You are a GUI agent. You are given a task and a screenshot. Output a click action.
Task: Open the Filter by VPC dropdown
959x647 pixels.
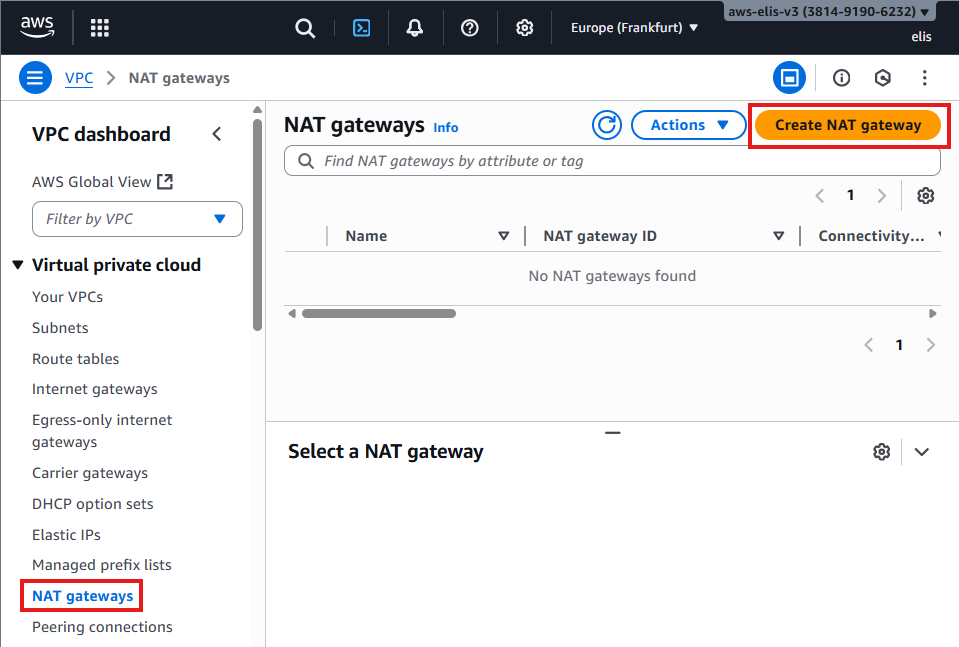[137, 219]
